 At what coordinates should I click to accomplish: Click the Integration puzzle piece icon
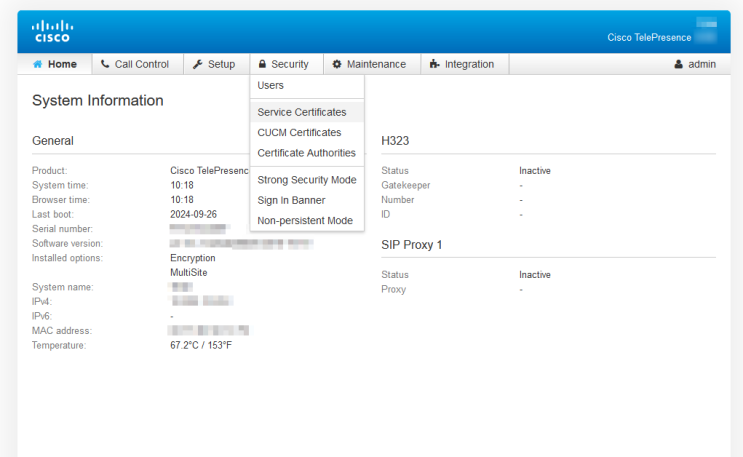click(x=435, y=64)
